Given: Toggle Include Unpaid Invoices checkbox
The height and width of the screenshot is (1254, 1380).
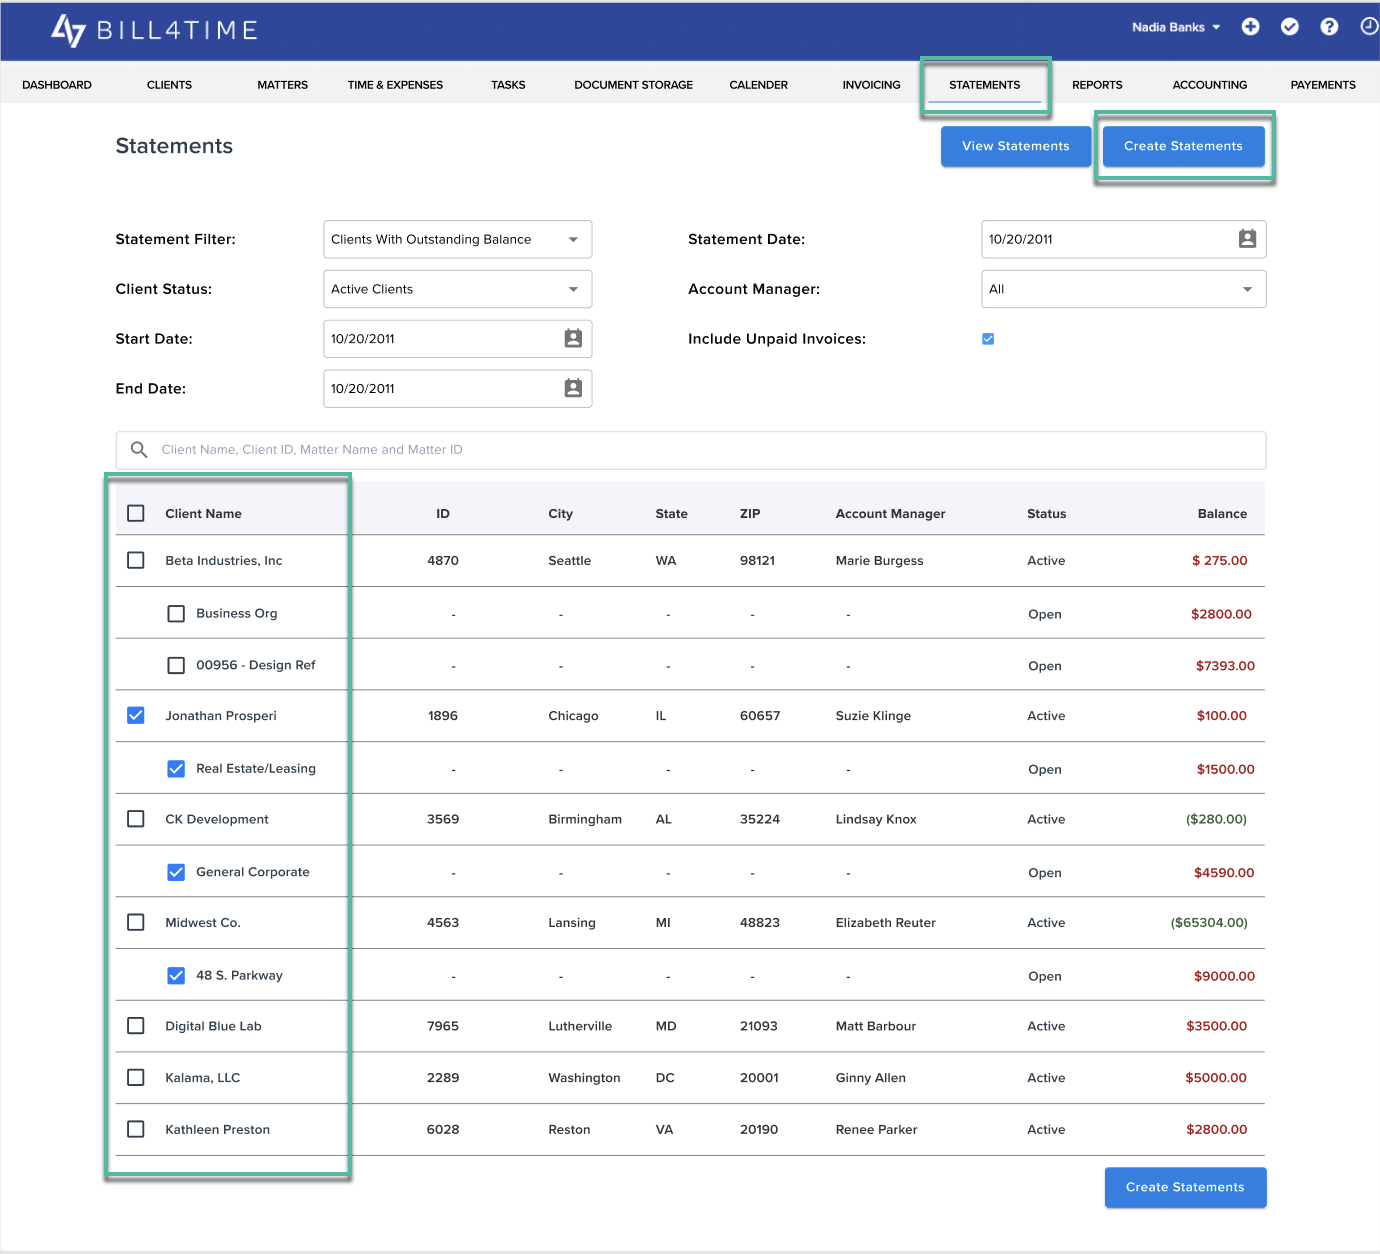Looking at the screenshot, I should 988,339.
